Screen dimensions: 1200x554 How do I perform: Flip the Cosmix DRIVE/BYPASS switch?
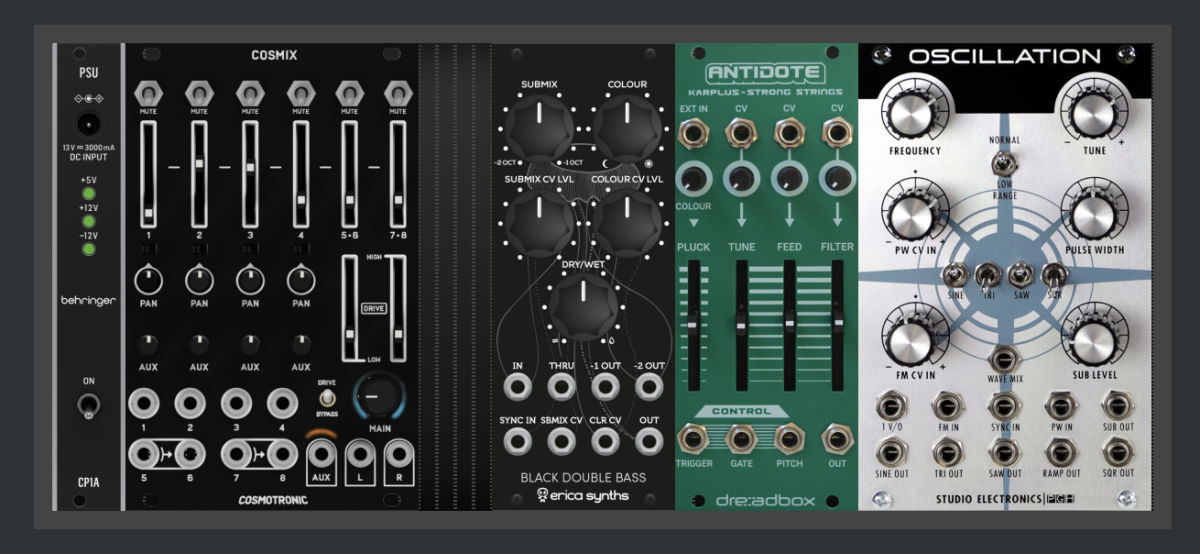click(x=325, y=397)
